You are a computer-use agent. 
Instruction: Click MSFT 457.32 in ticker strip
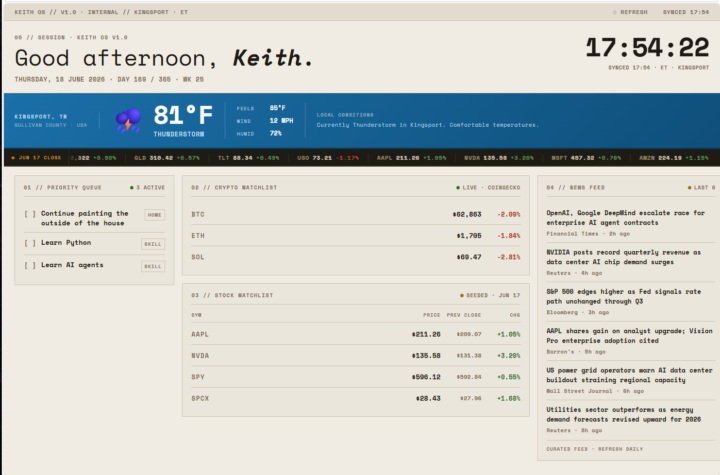(573, 158)
